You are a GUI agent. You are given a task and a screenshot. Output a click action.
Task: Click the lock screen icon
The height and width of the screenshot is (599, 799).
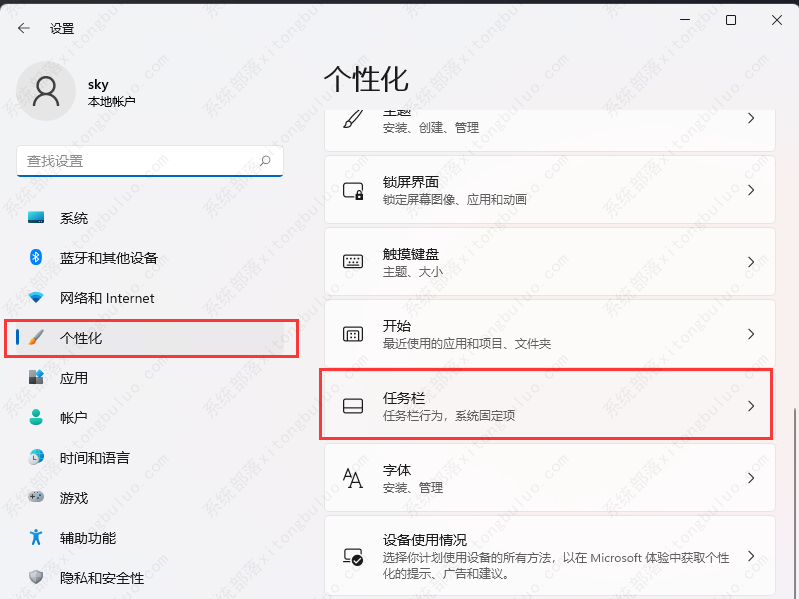point(353,190)
